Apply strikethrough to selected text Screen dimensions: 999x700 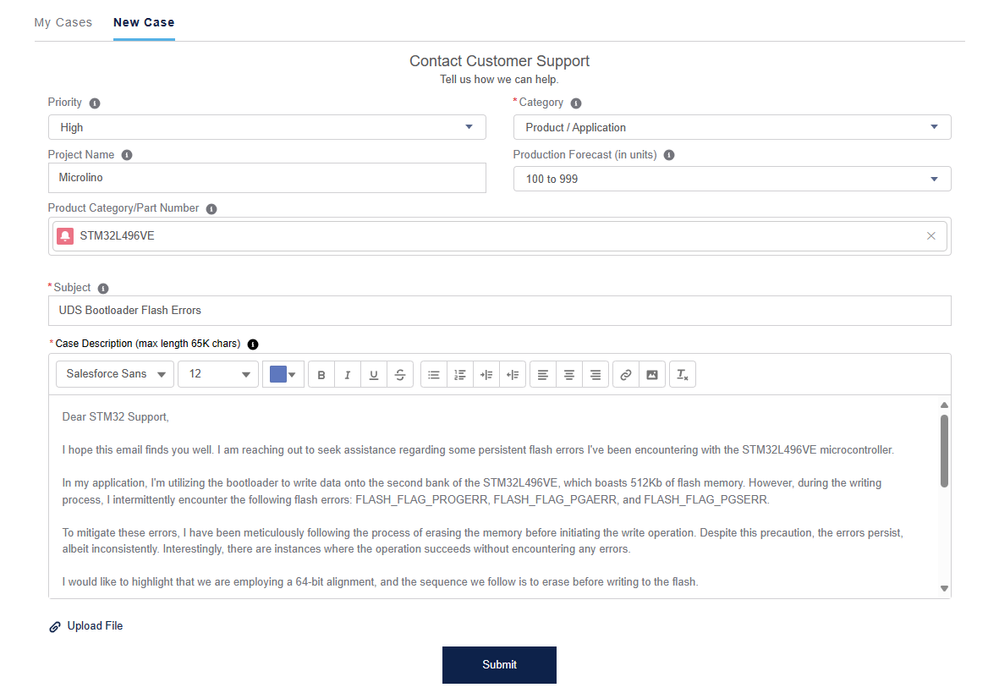399,375
